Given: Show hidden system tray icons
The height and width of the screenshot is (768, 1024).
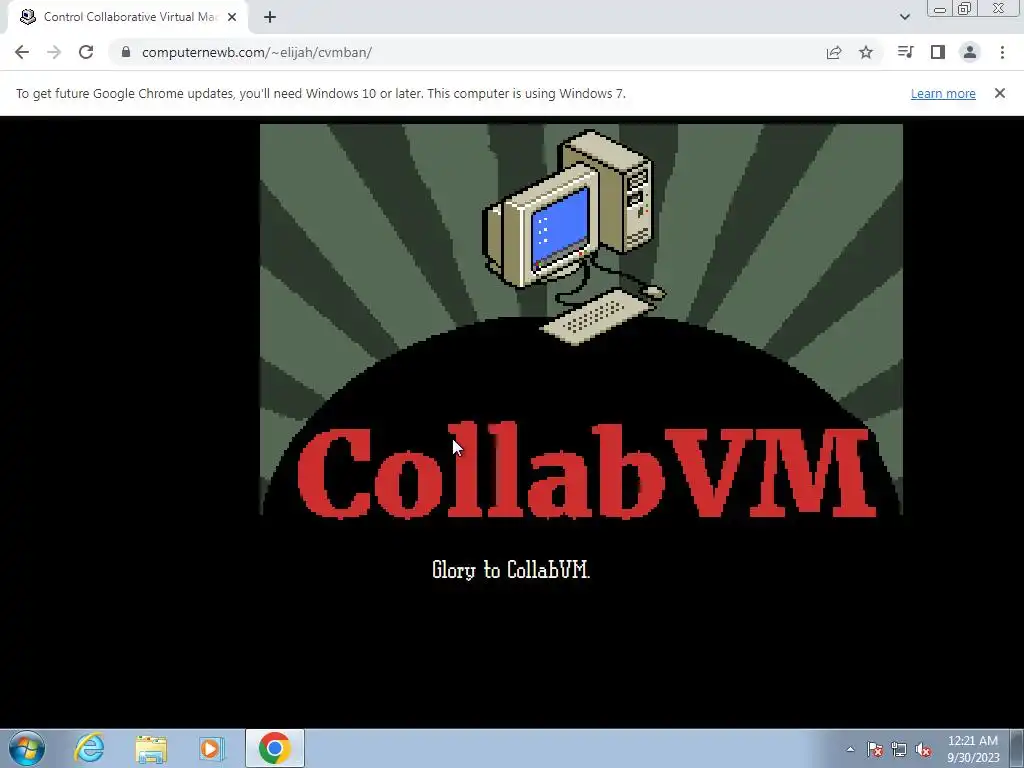Looking at the screenshot, I should [850, 749].
